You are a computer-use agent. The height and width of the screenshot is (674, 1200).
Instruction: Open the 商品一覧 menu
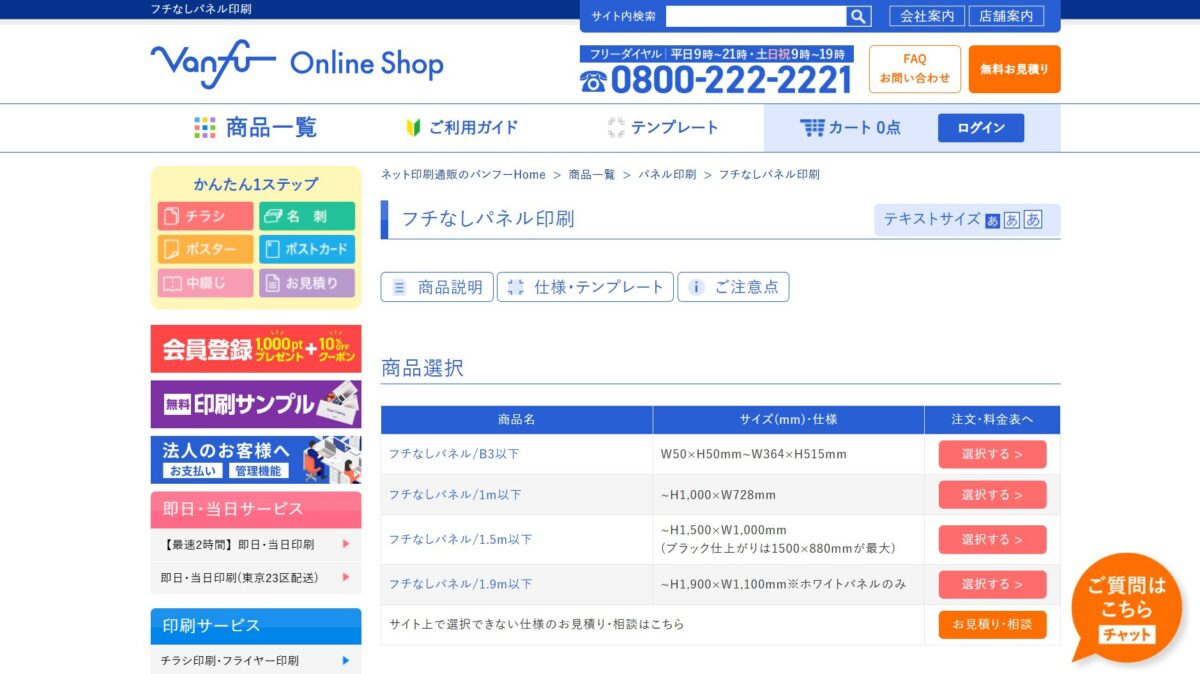(x=256, y=128)
